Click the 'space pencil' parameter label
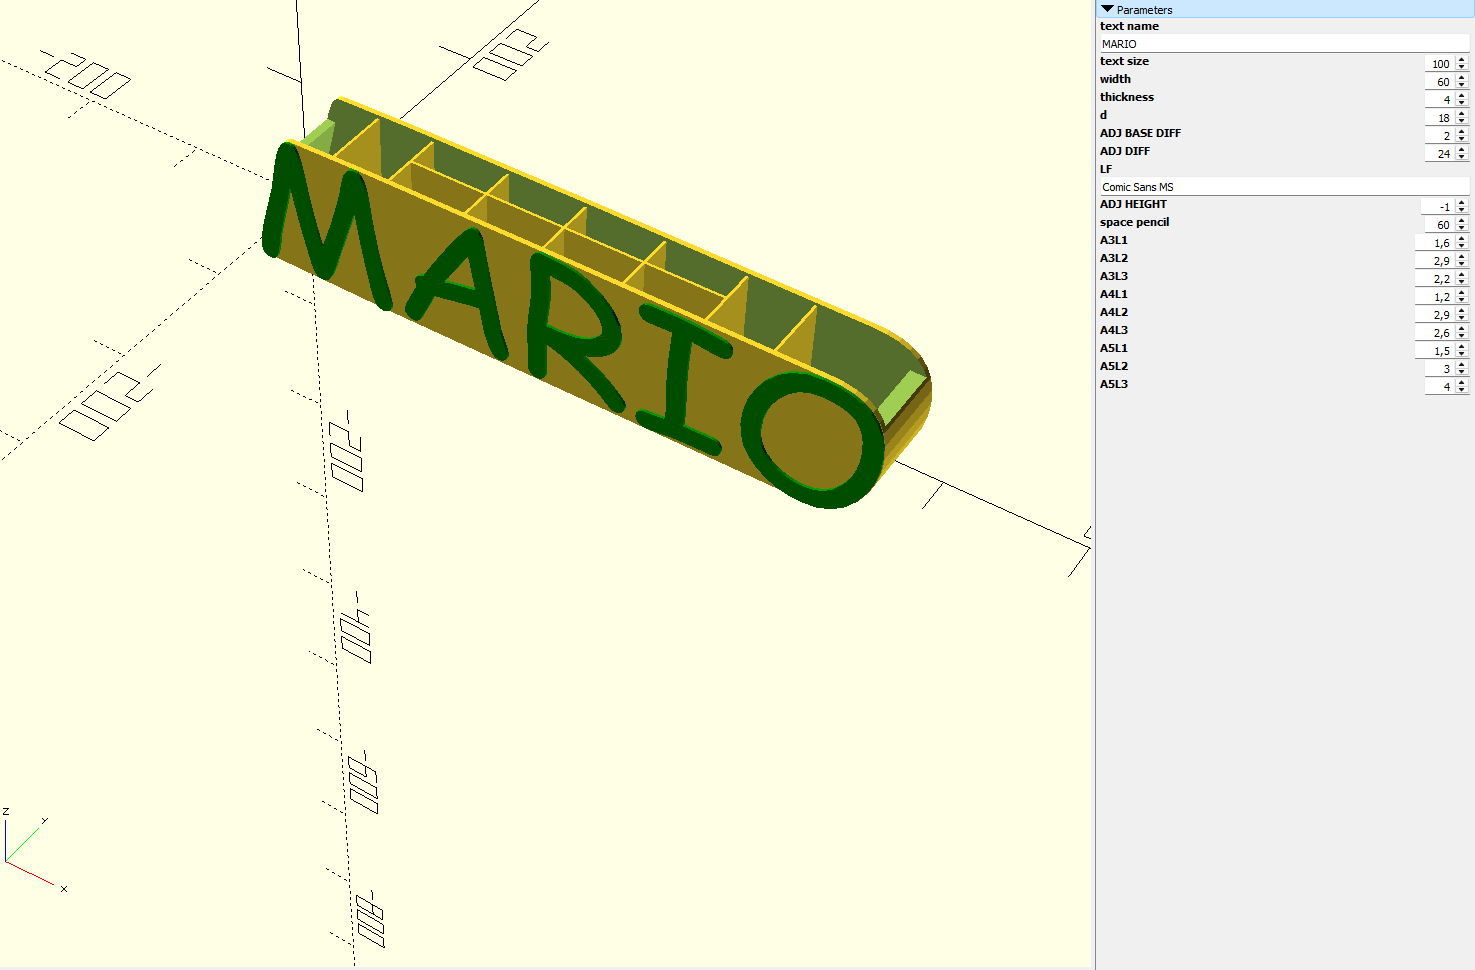 coord(1134,222)
